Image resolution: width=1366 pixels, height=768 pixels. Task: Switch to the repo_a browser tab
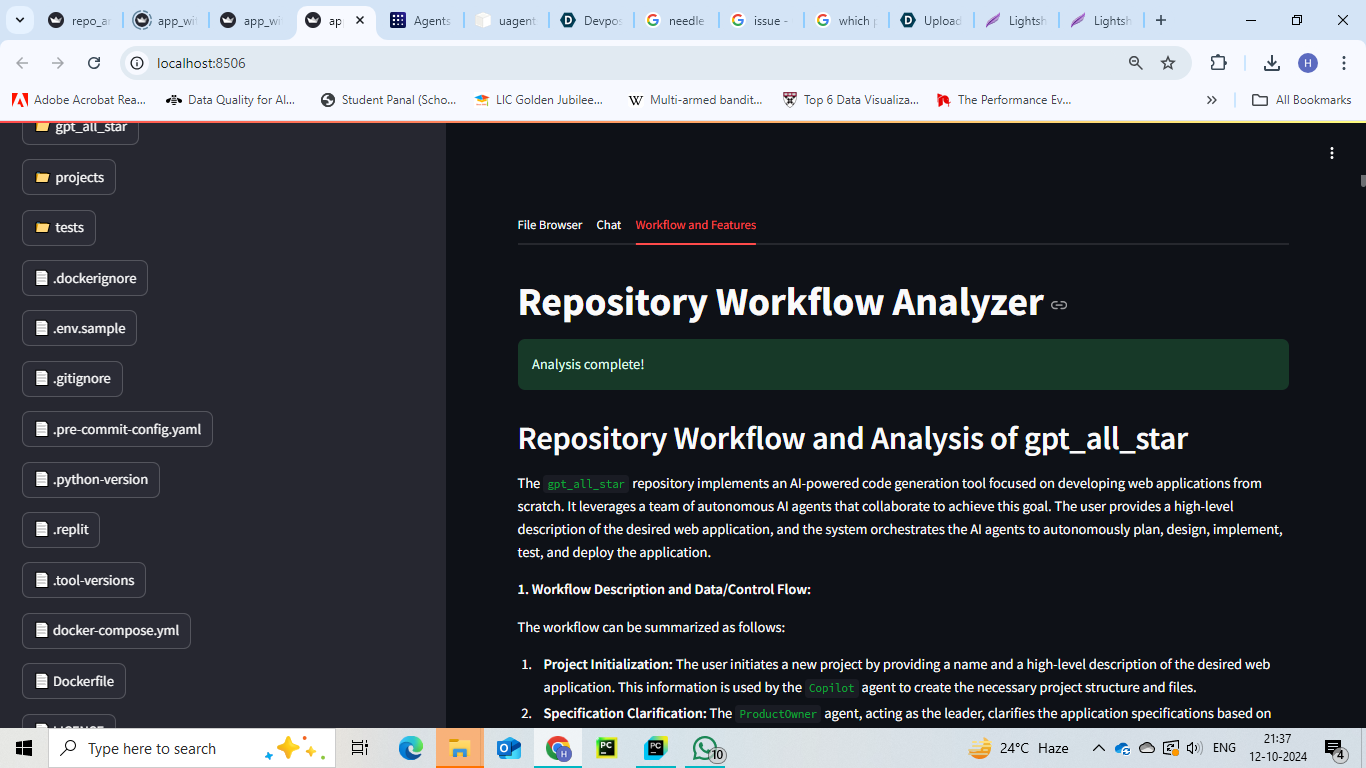coord(82,20)
